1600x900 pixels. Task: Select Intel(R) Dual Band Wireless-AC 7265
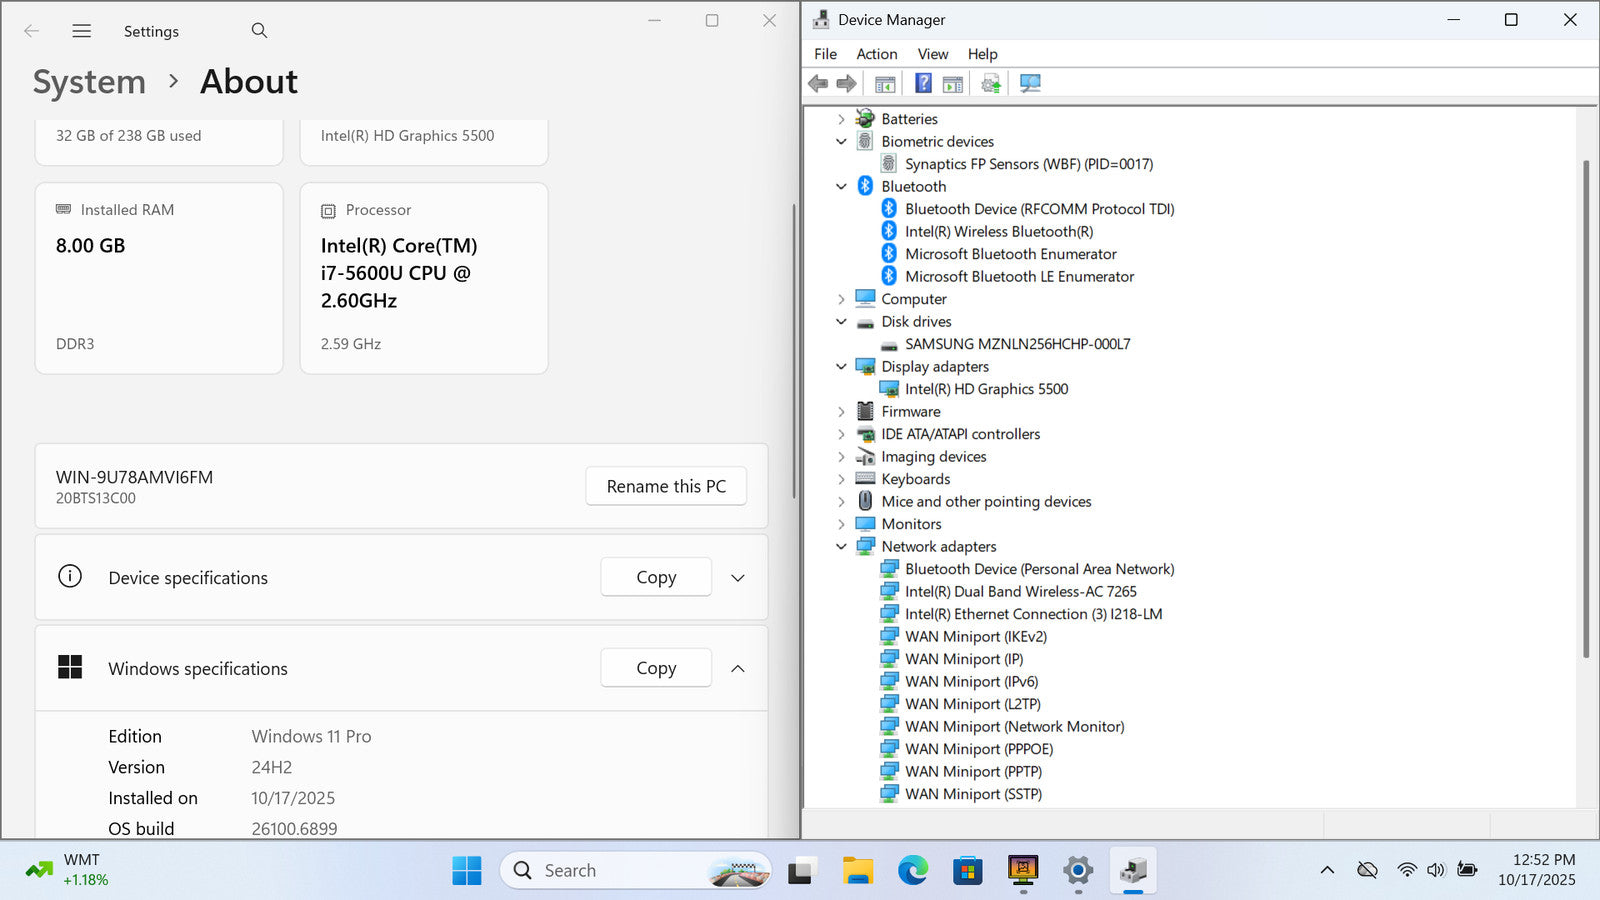point(1021,591)
